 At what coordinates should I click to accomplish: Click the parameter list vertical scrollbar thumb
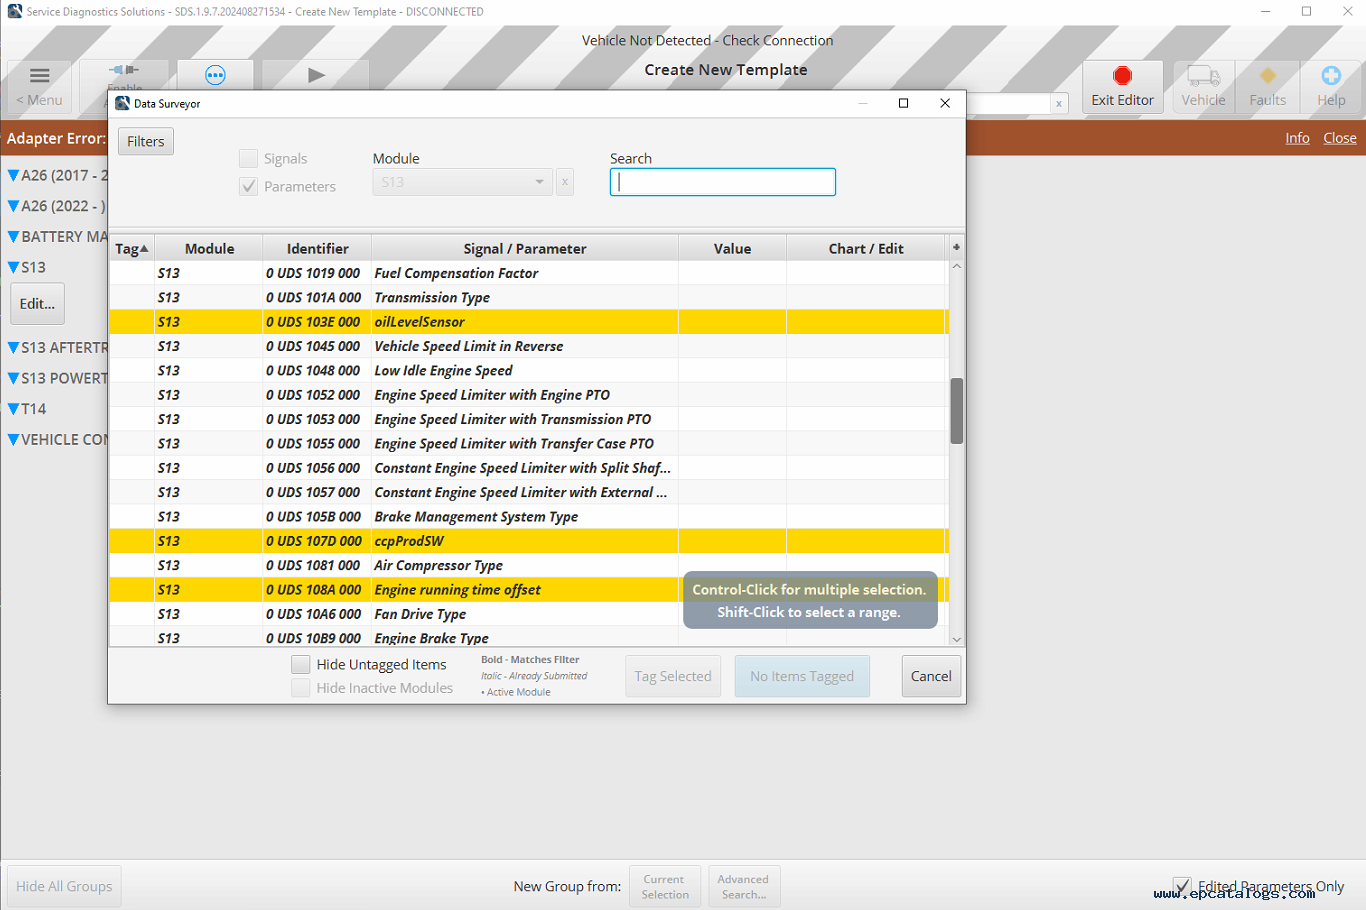[x=957, y=411]
